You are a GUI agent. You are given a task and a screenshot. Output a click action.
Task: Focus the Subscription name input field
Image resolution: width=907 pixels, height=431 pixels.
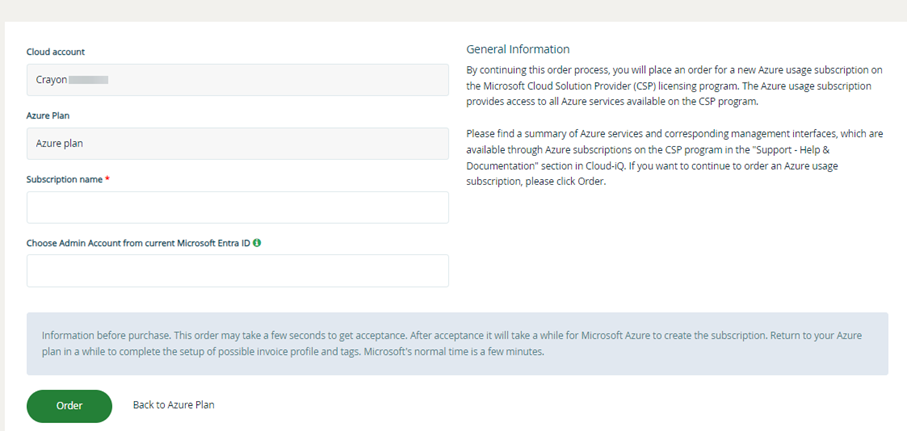237,207
